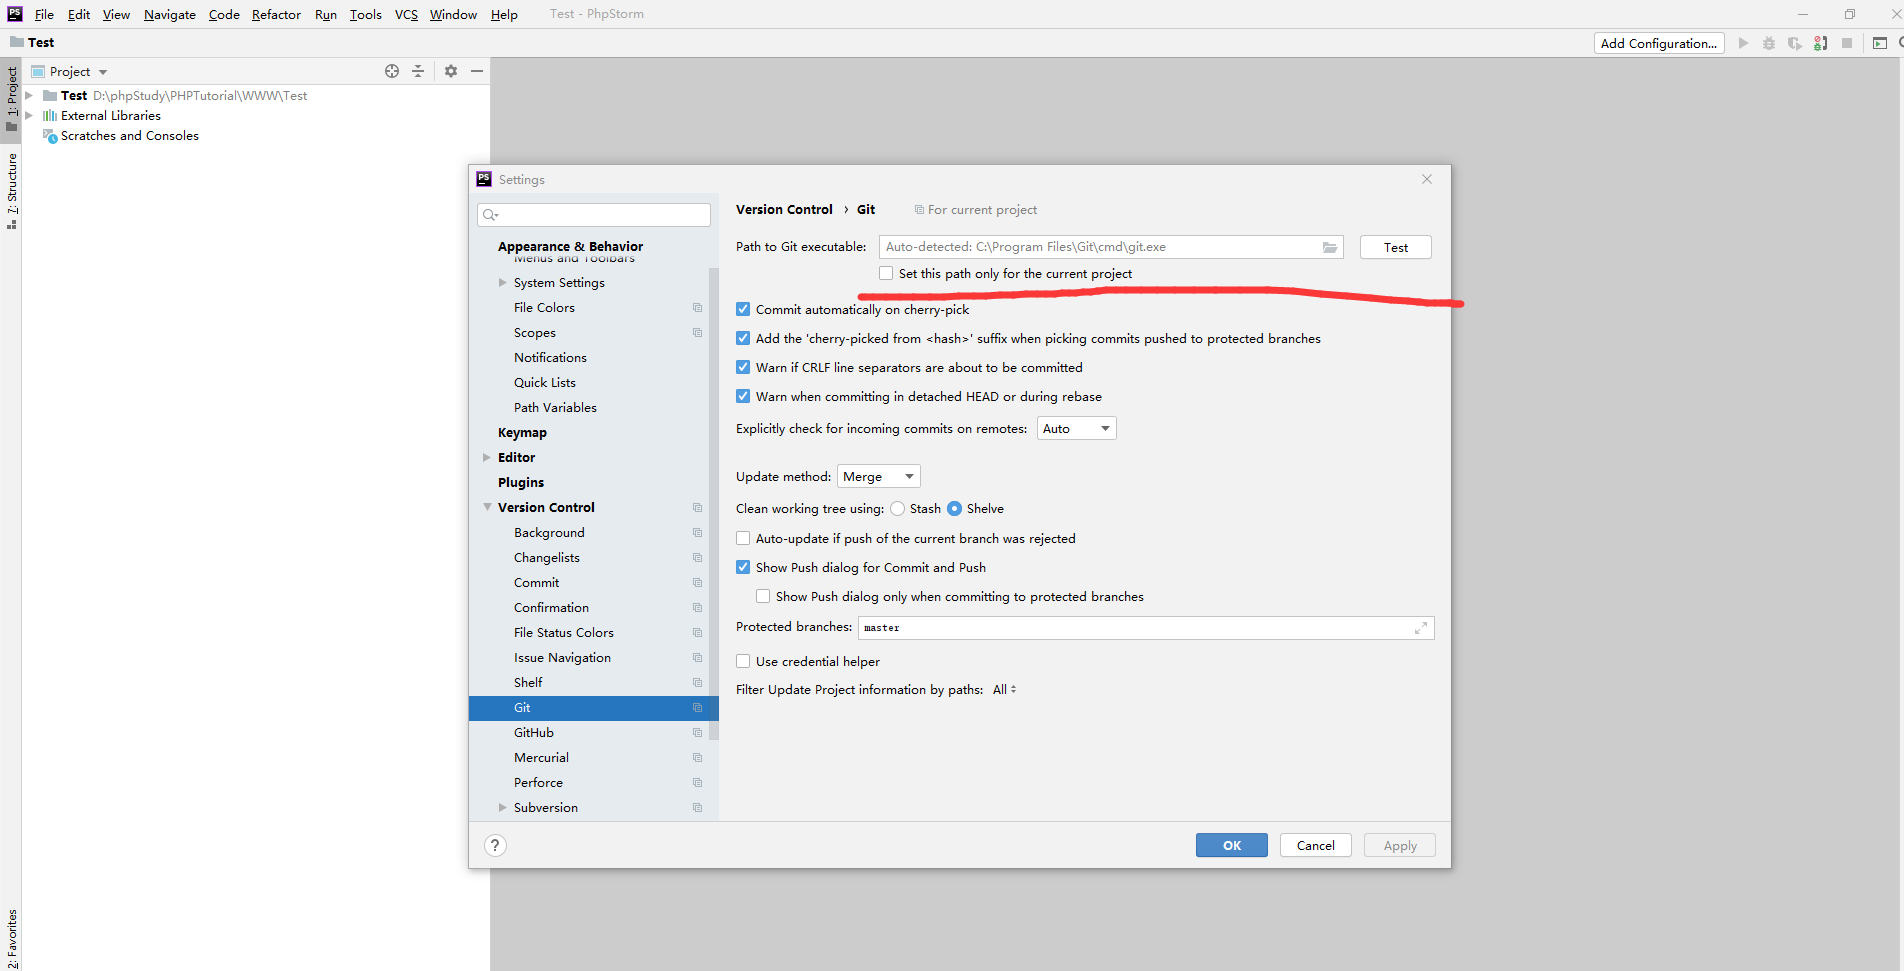The width and height of the screenshot is (1904, 971).
Task: Click OK in Settings dialog
Action: point(1231,845)
